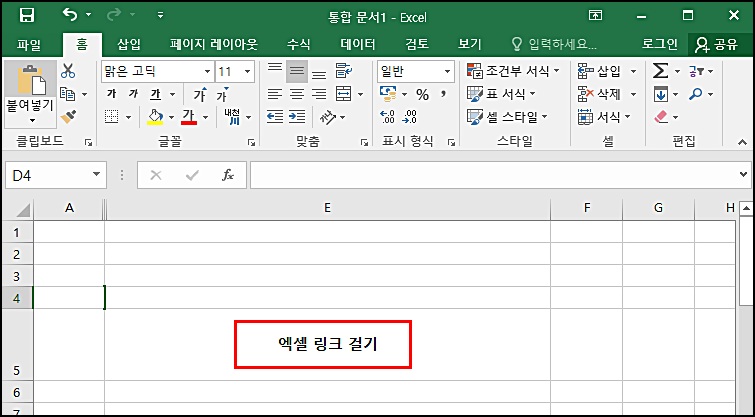The image size is (755, 417).
Task: Toggle bold formatting
Action: coord(111,94)
